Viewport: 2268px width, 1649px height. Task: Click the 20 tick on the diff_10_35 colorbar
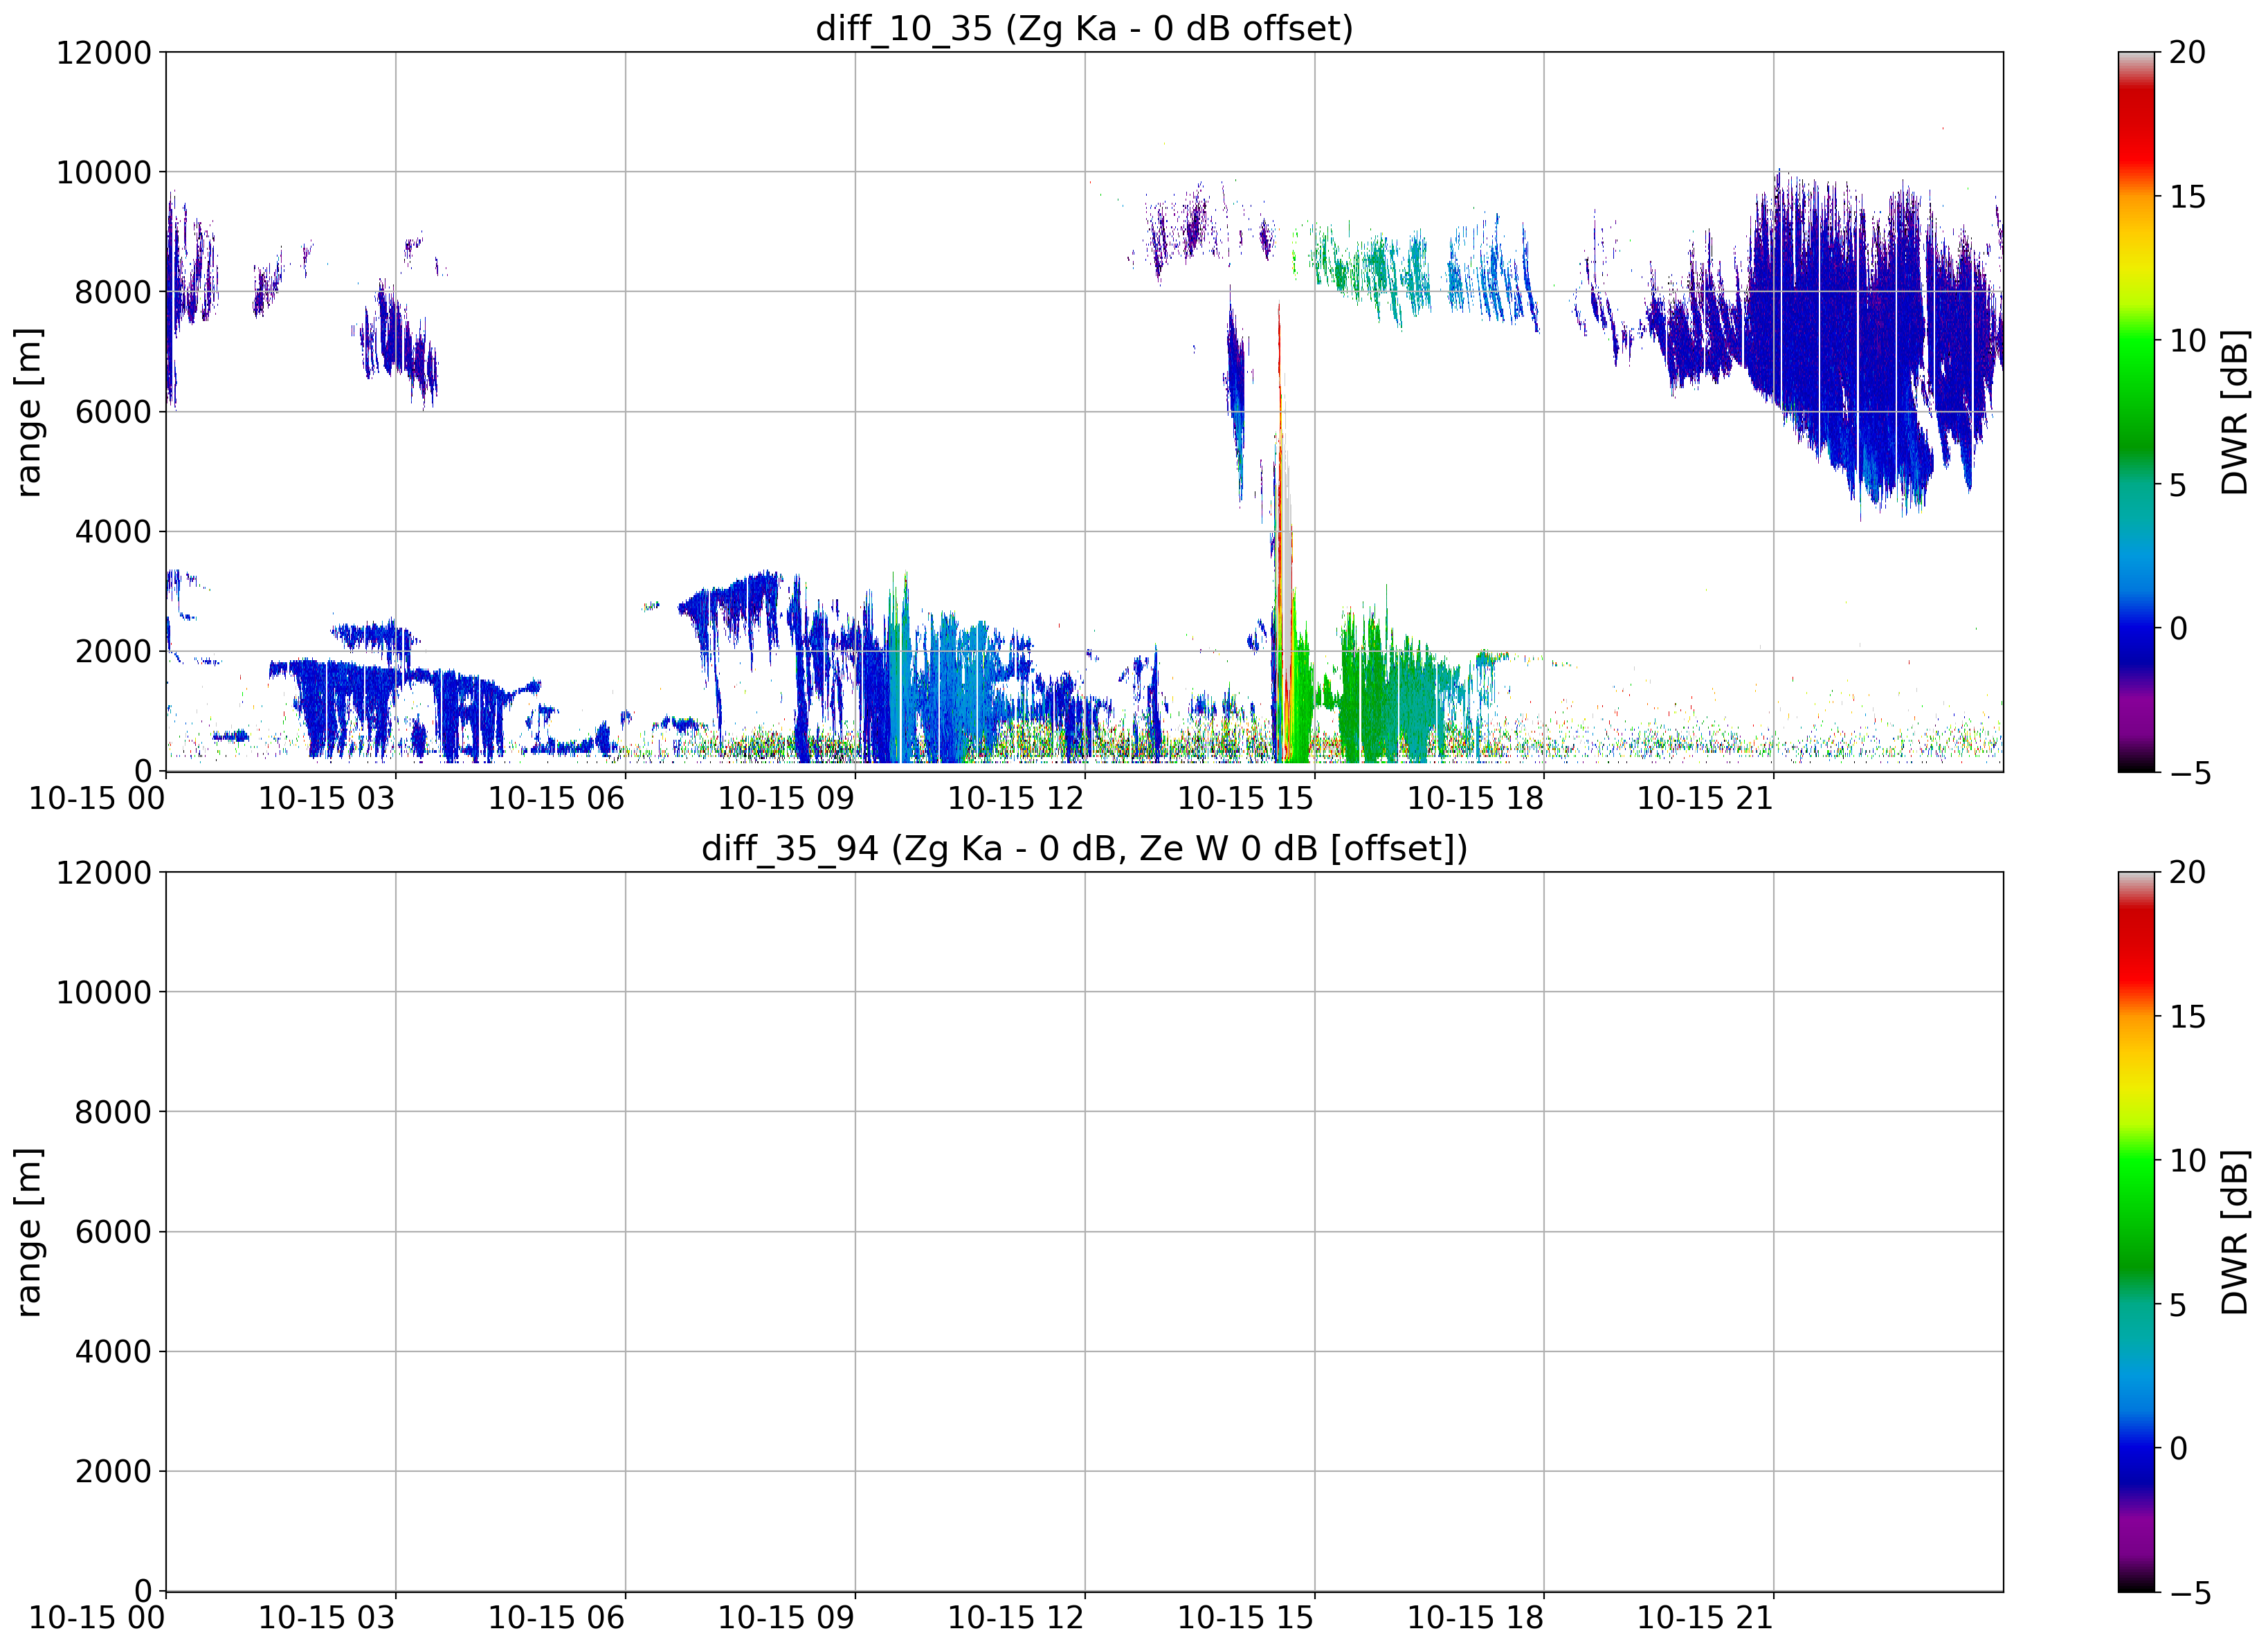(2187, 52)
